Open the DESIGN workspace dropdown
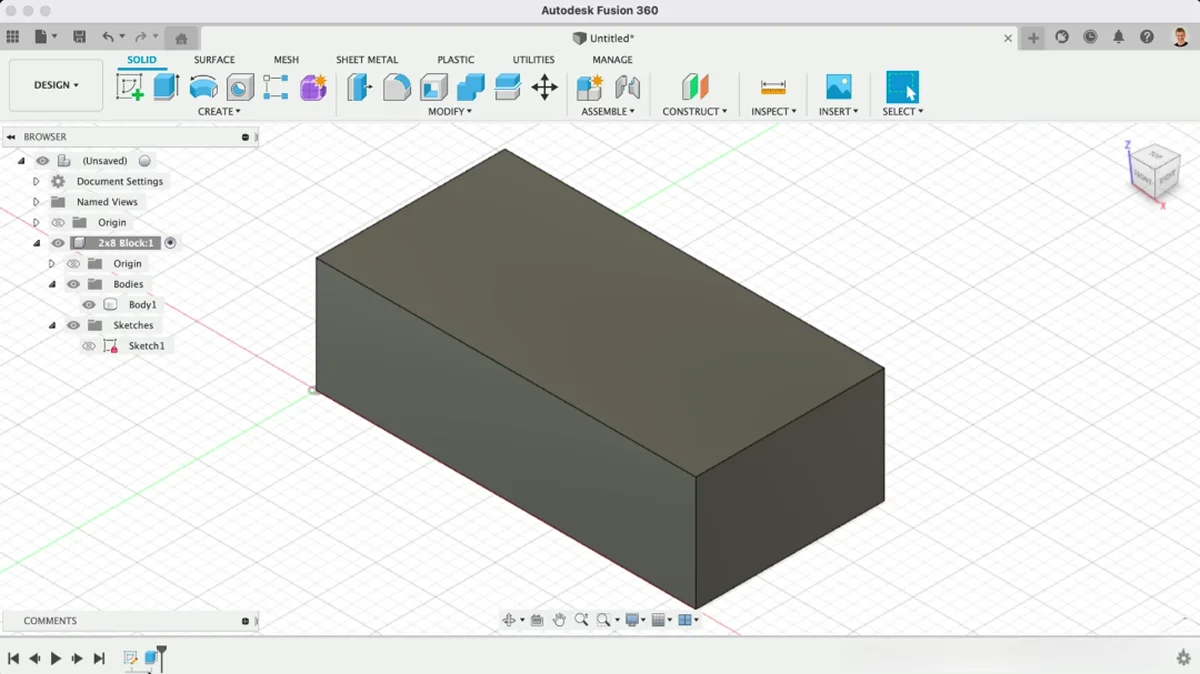The image size is (1200, 674). click(x=56, y=85)
